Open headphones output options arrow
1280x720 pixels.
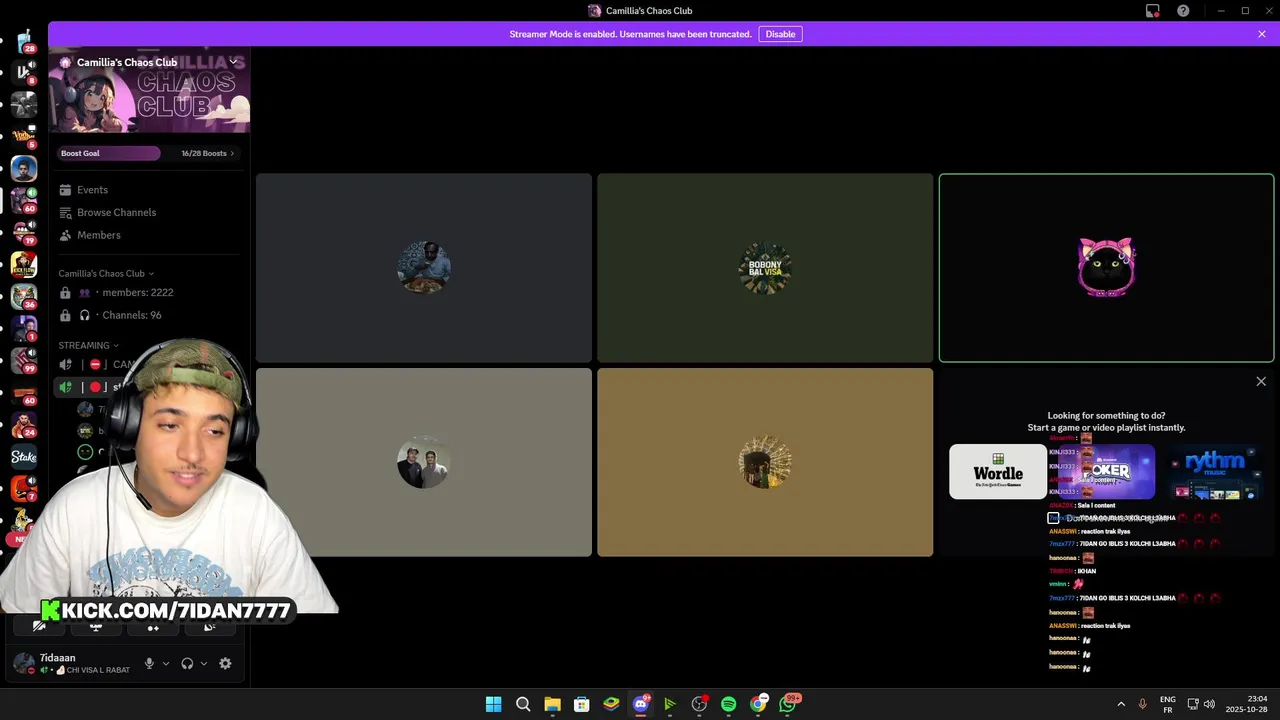point(204,663)
